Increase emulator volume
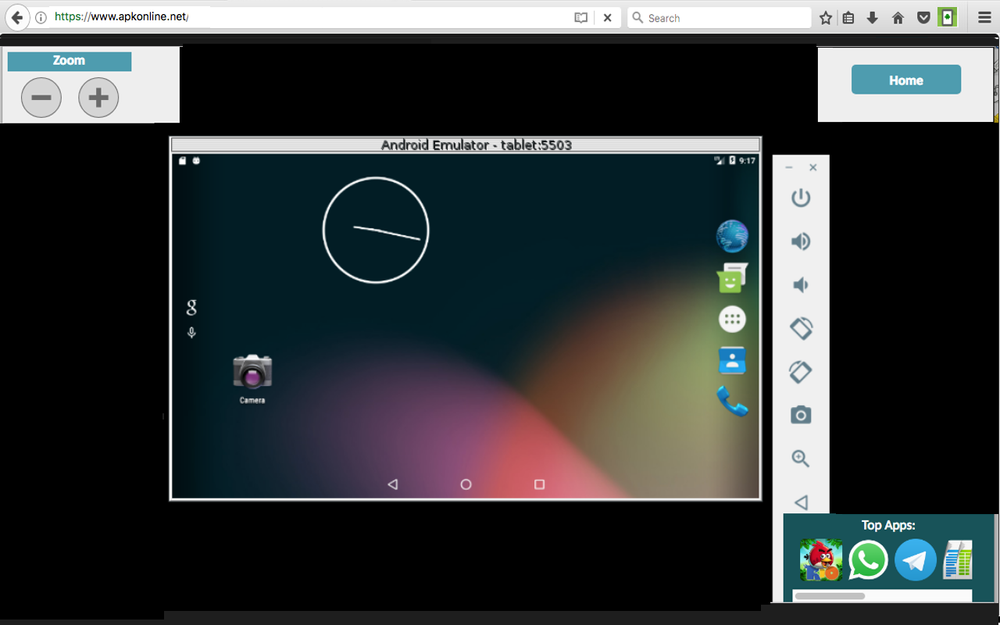The height and width of the screenshot is (625, 1000). click(x=800, y=241)
